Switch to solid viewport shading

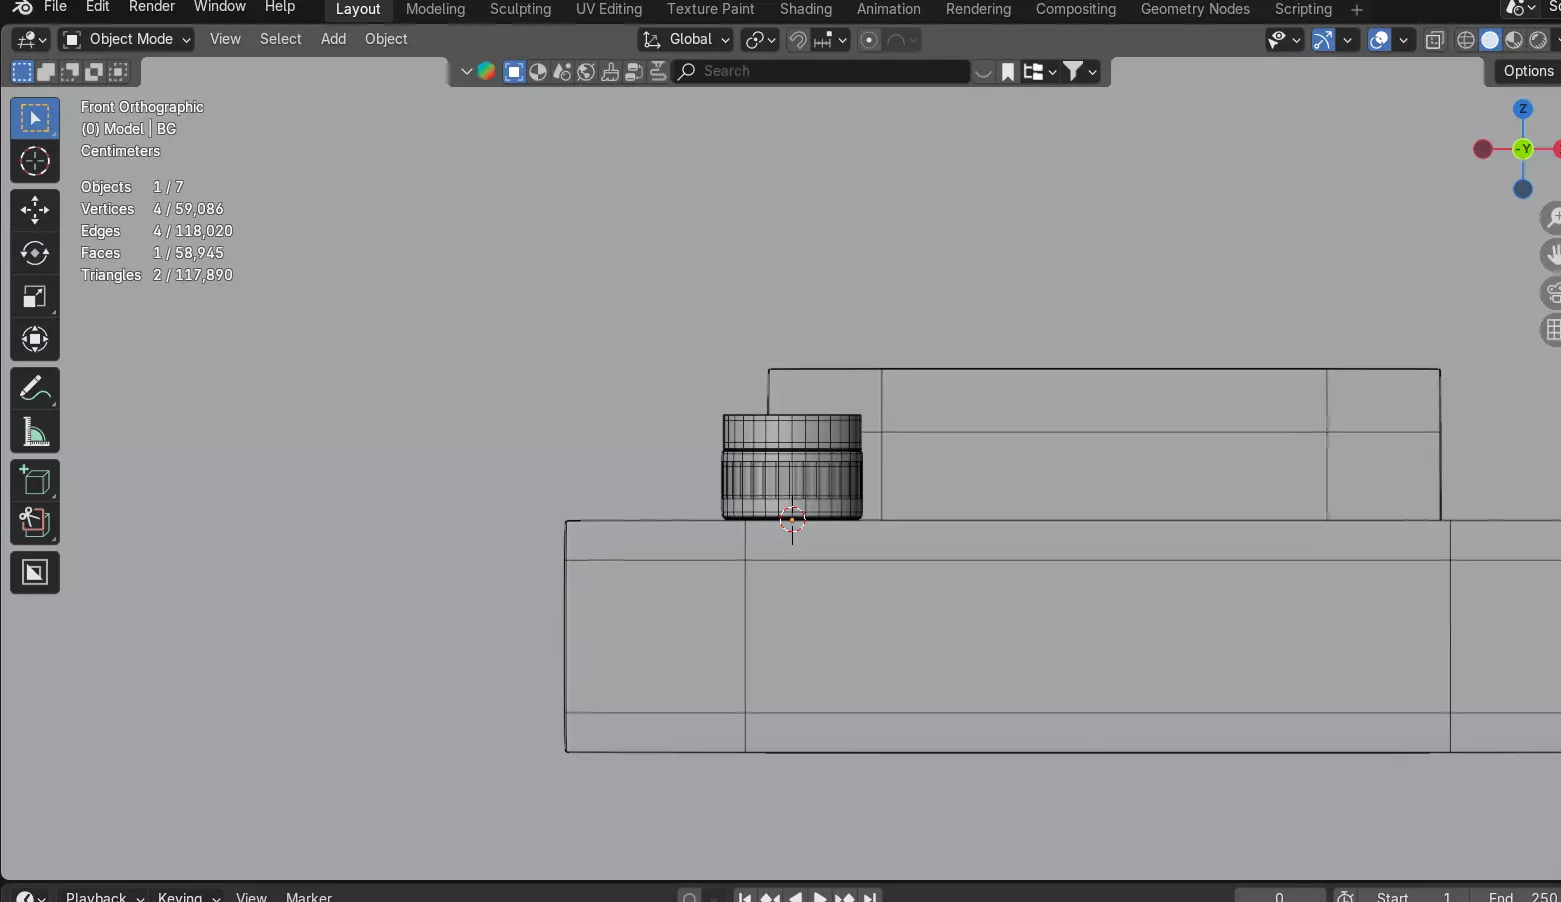(x=1490, y=40)
